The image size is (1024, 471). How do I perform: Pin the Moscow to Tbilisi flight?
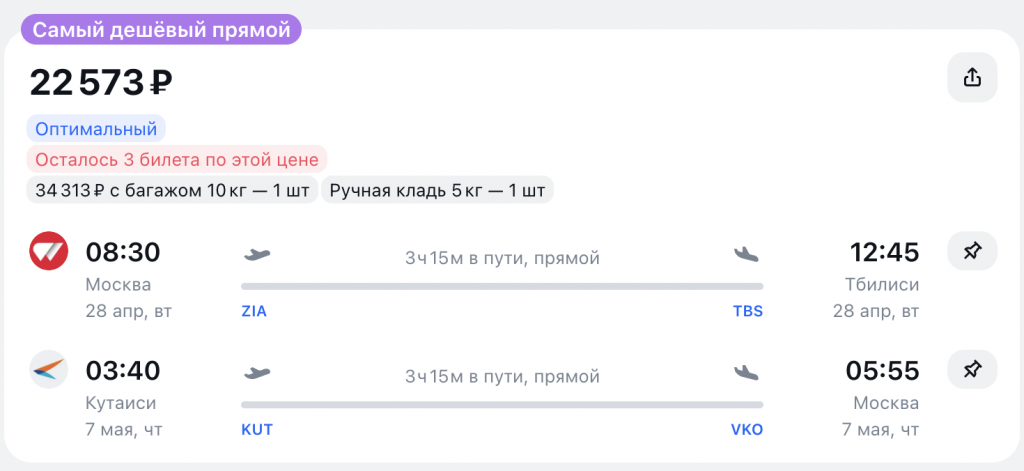972,252
